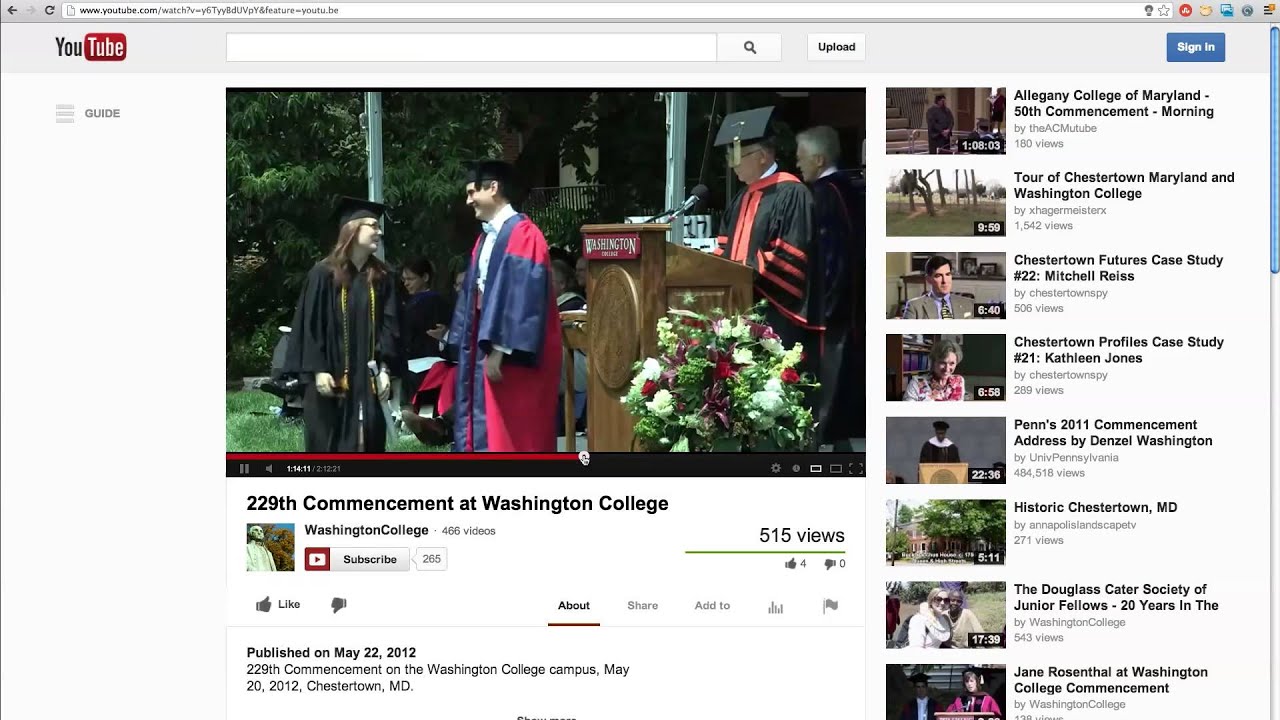Image resolution: width=1280 pixels, height=720 pixels.
Task: Click the page vertical scrollbar
Action: [1274, 150]
